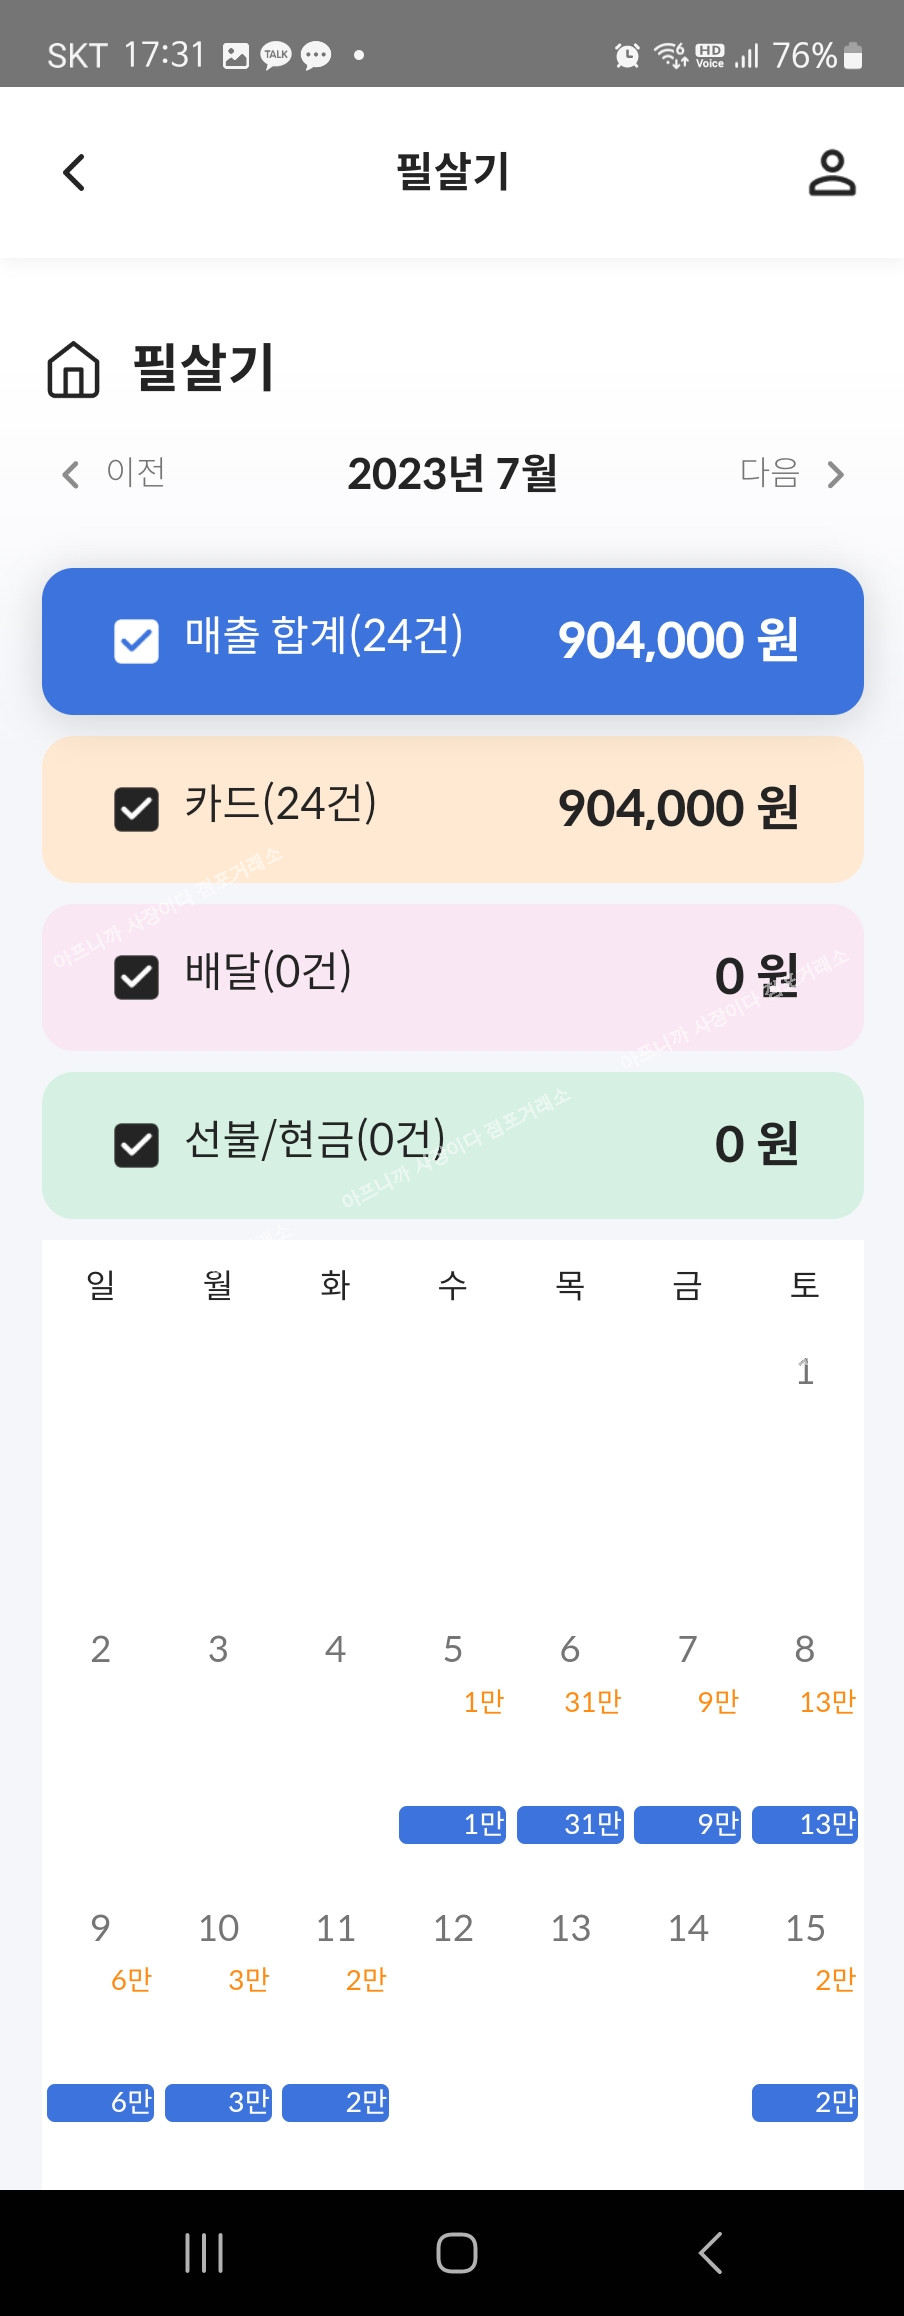Tap the blue 31만 sales bar

pyautogui.click(x=570, y=1824)
